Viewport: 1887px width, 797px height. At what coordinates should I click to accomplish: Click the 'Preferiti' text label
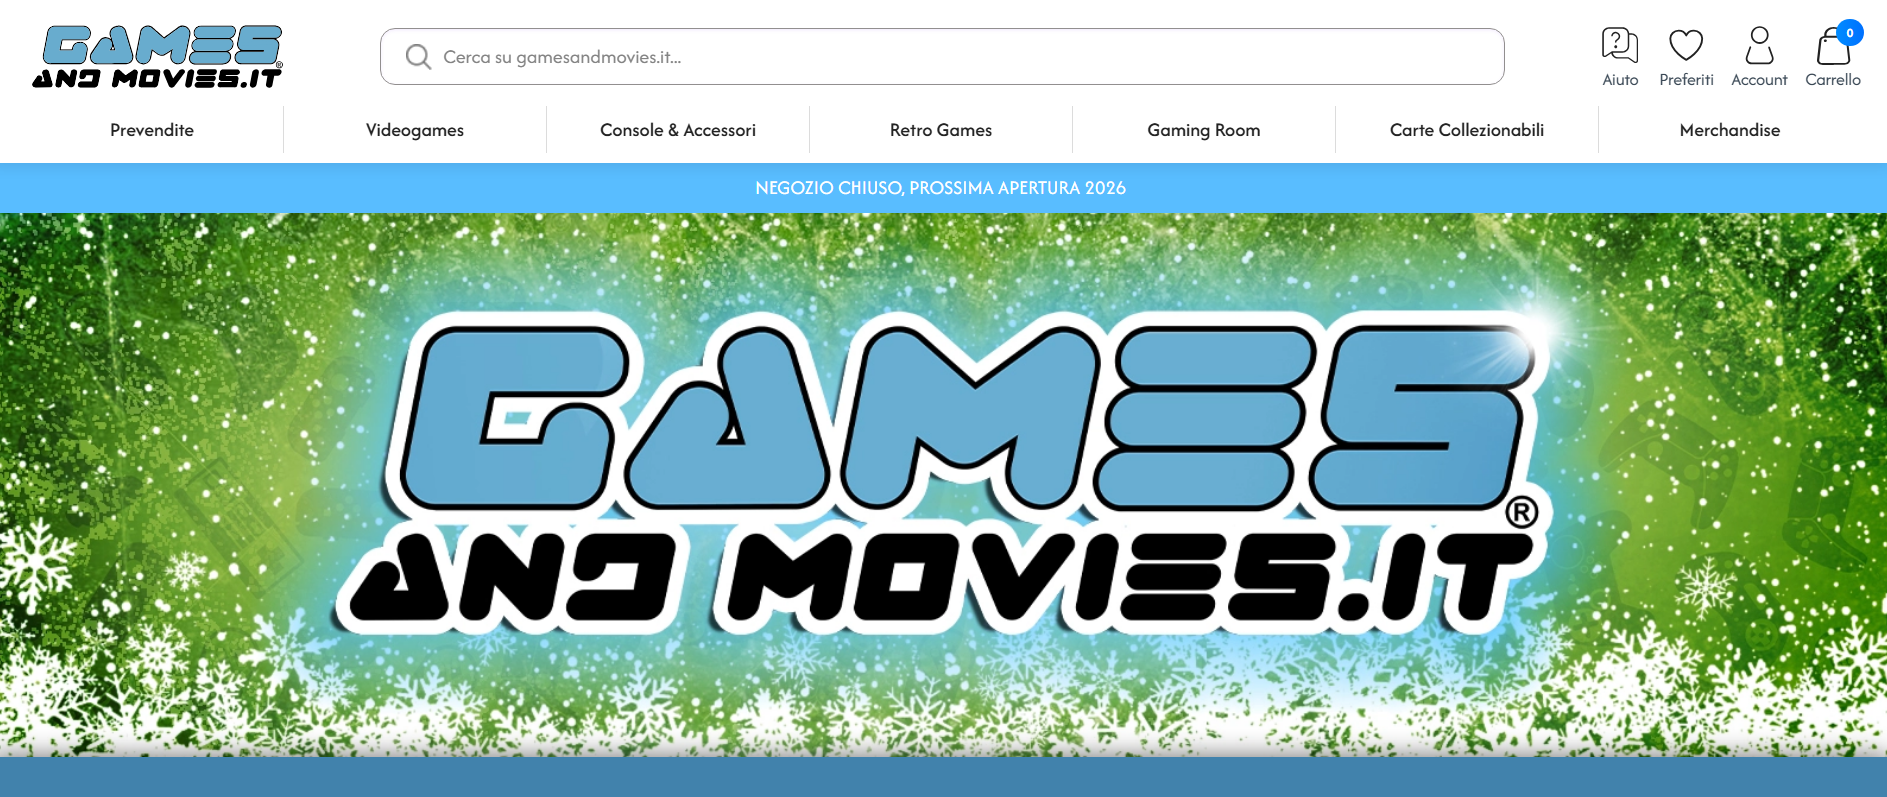point(1686,80)
